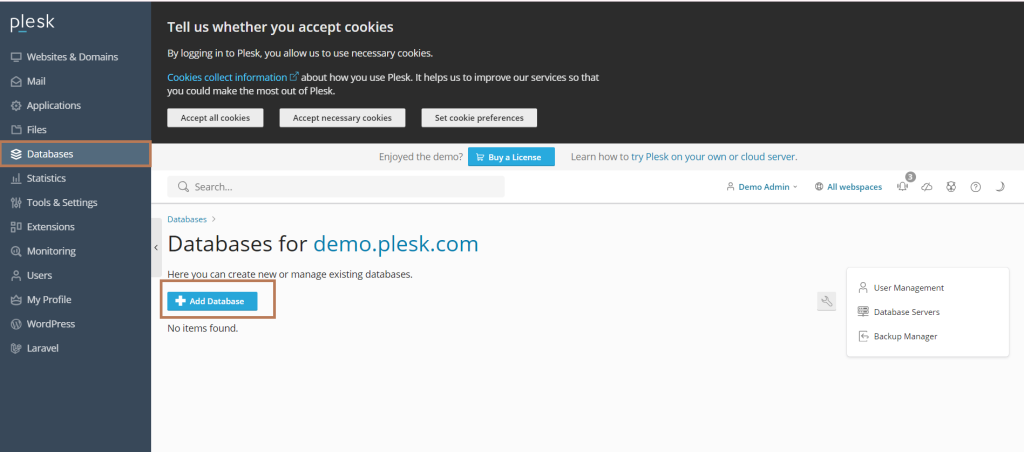Click Set cookie preferences button
The width and height of the screenshot is (1024, 452).
tap(479, 118)
